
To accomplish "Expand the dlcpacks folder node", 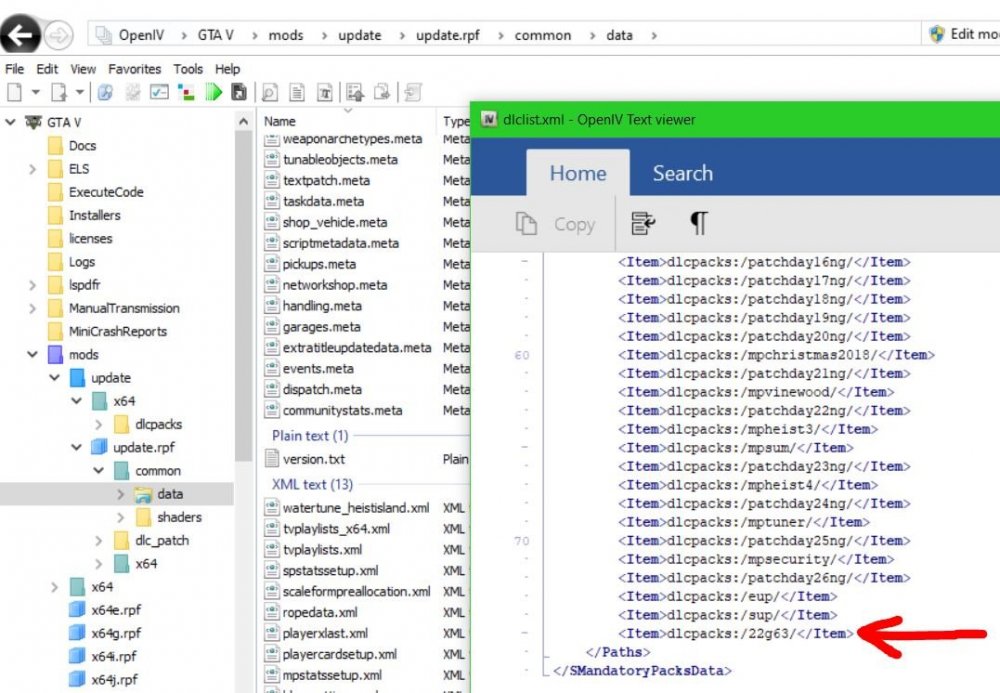I will [x=99, y=425].
